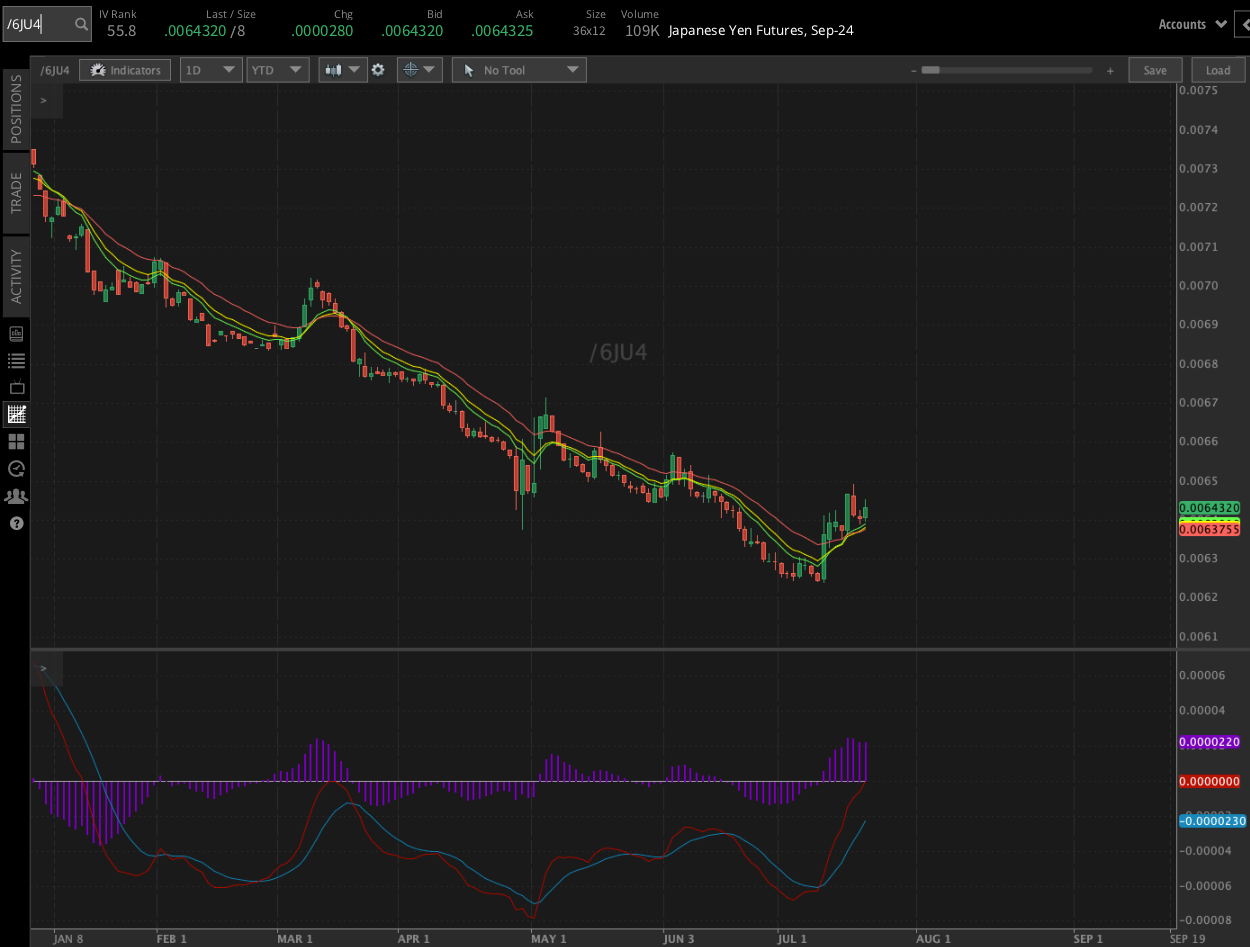Expand the No Tool drawing dropdown
The width and height of the screenshot is (1250, 947).
tap(519, 70)
